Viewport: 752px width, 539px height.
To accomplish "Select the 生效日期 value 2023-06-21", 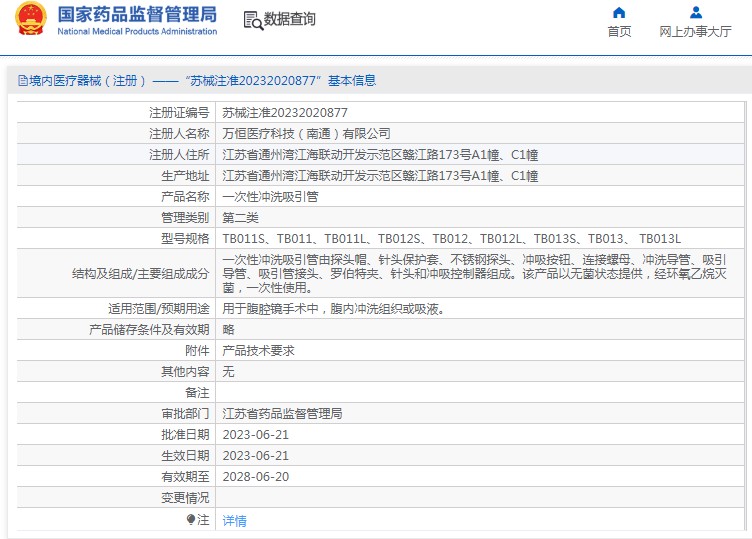I will tap(256, 456).
